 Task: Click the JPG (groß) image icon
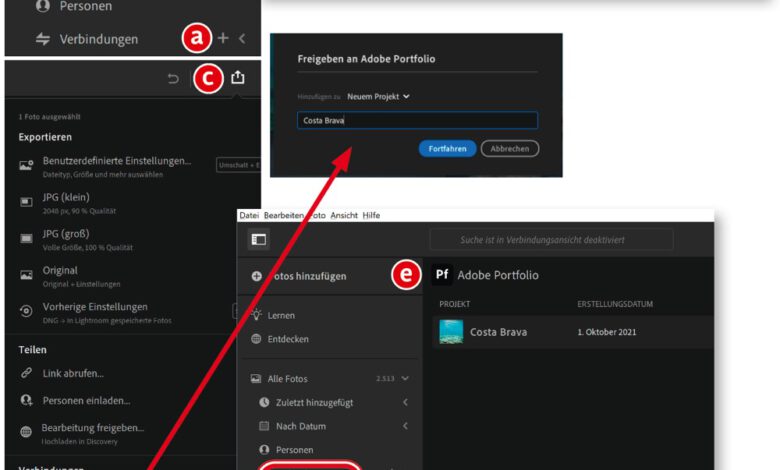(26, 239)
